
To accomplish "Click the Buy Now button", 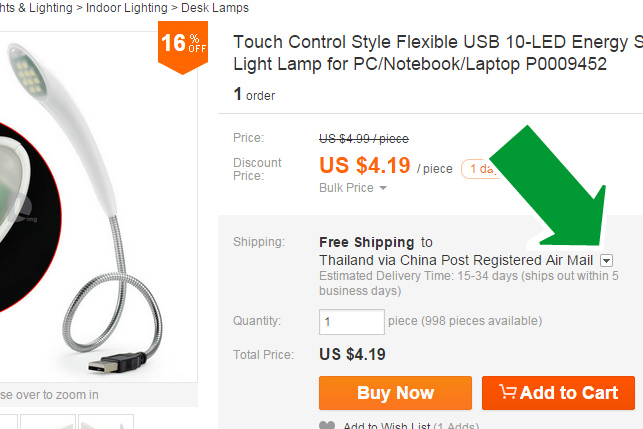I will [394, 393].
